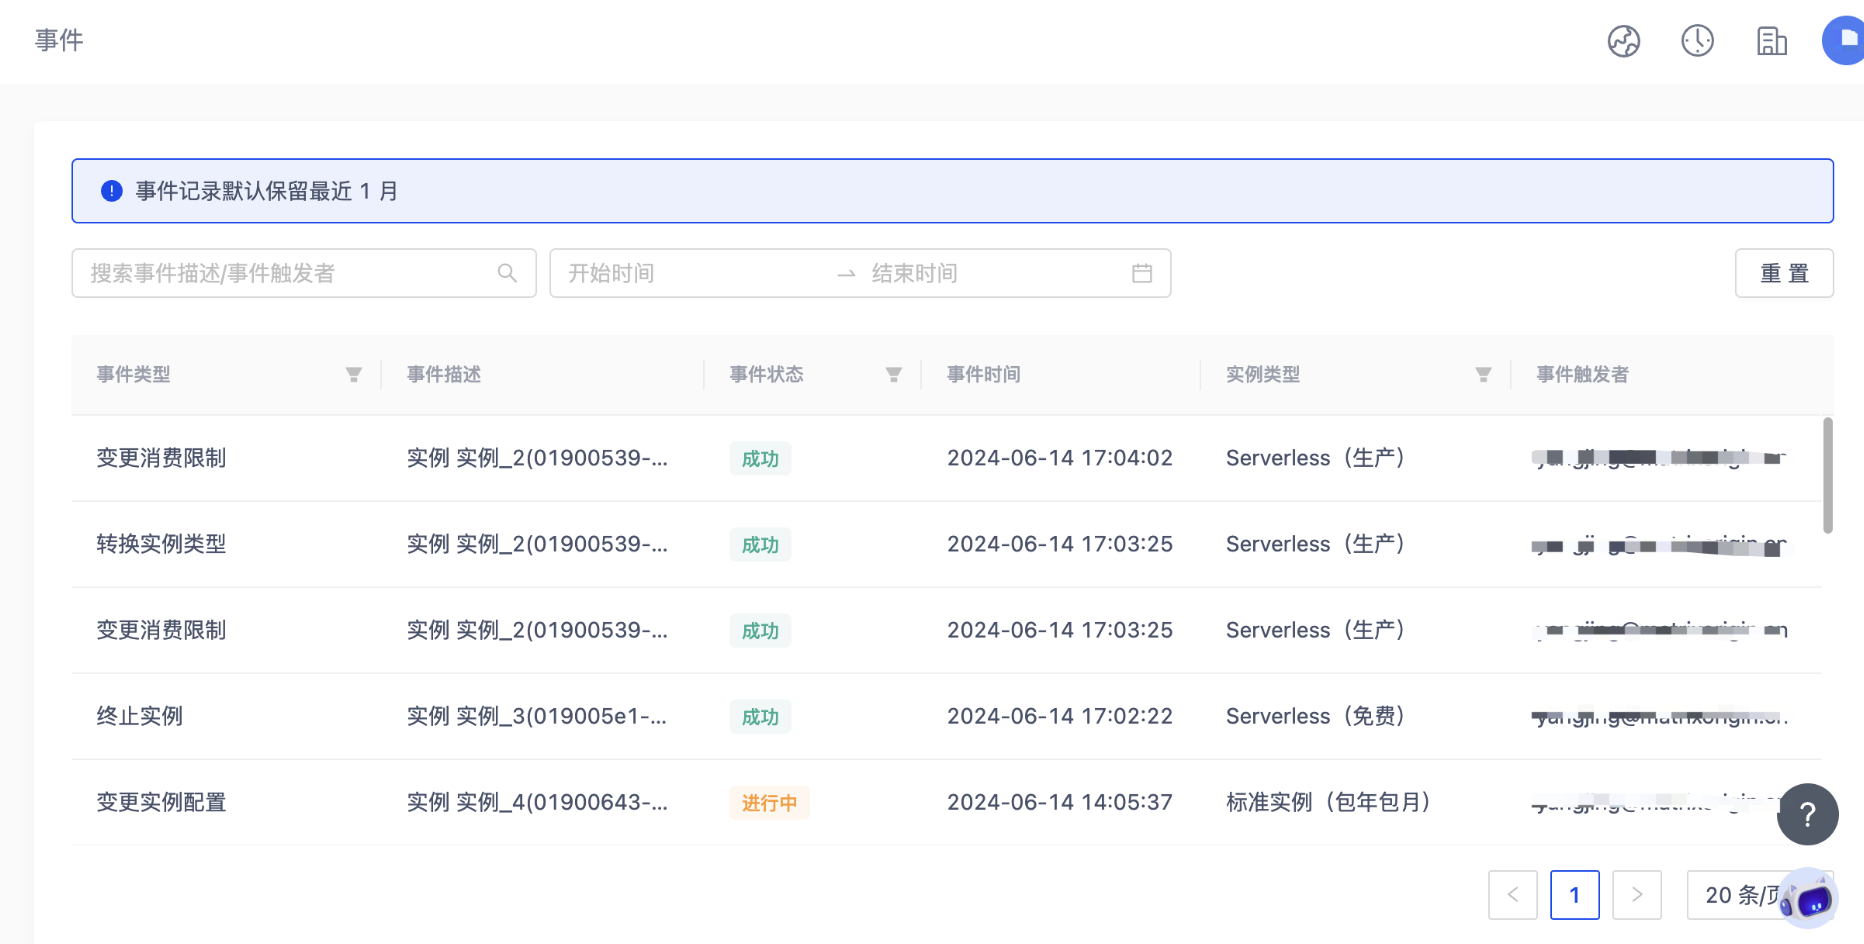
Task: Click the previous page arrow
Action: (1512, 895)
